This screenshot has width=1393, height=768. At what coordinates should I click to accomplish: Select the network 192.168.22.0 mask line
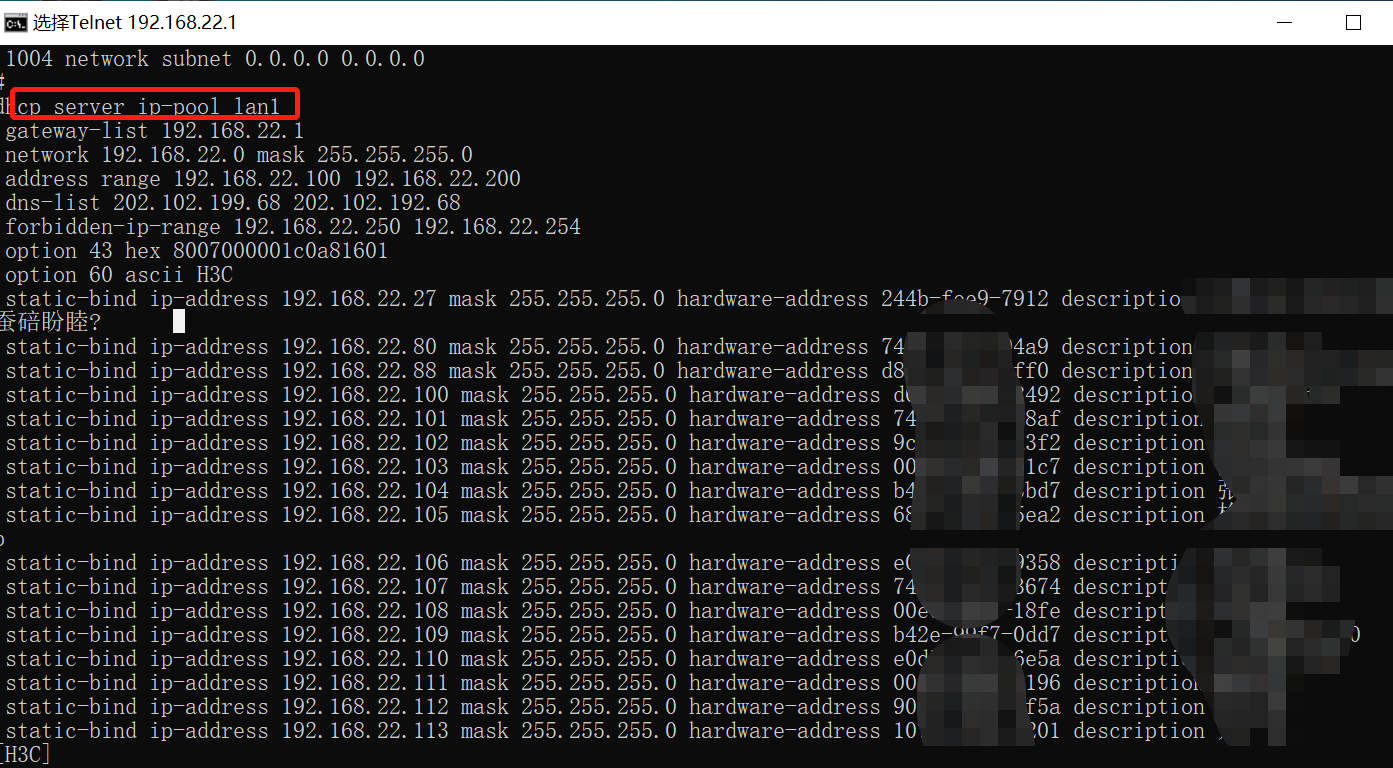(238, 155)
